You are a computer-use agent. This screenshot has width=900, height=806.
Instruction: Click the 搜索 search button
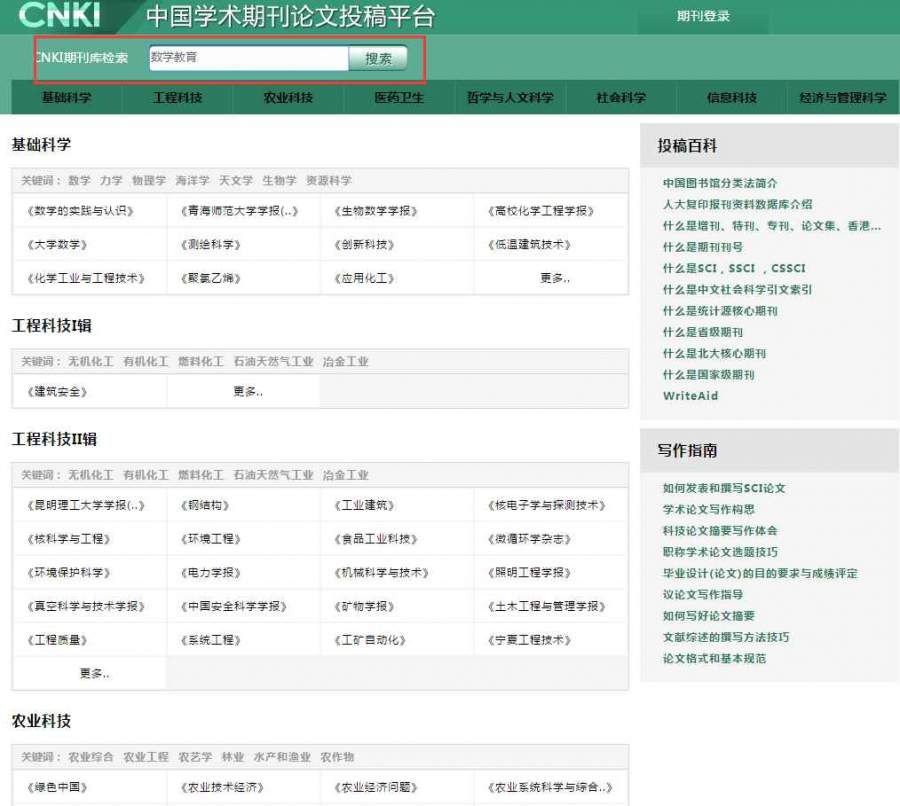pyautogui.click(x=378, y=58)
